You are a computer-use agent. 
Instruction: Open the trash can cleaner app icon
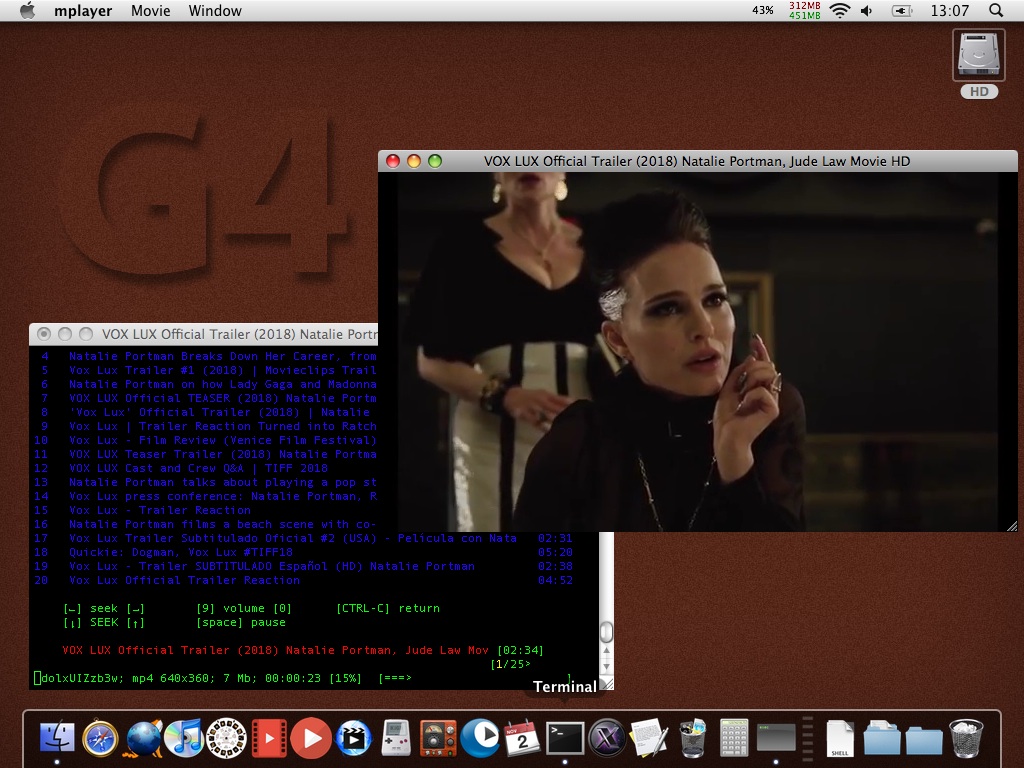(692, 738)
